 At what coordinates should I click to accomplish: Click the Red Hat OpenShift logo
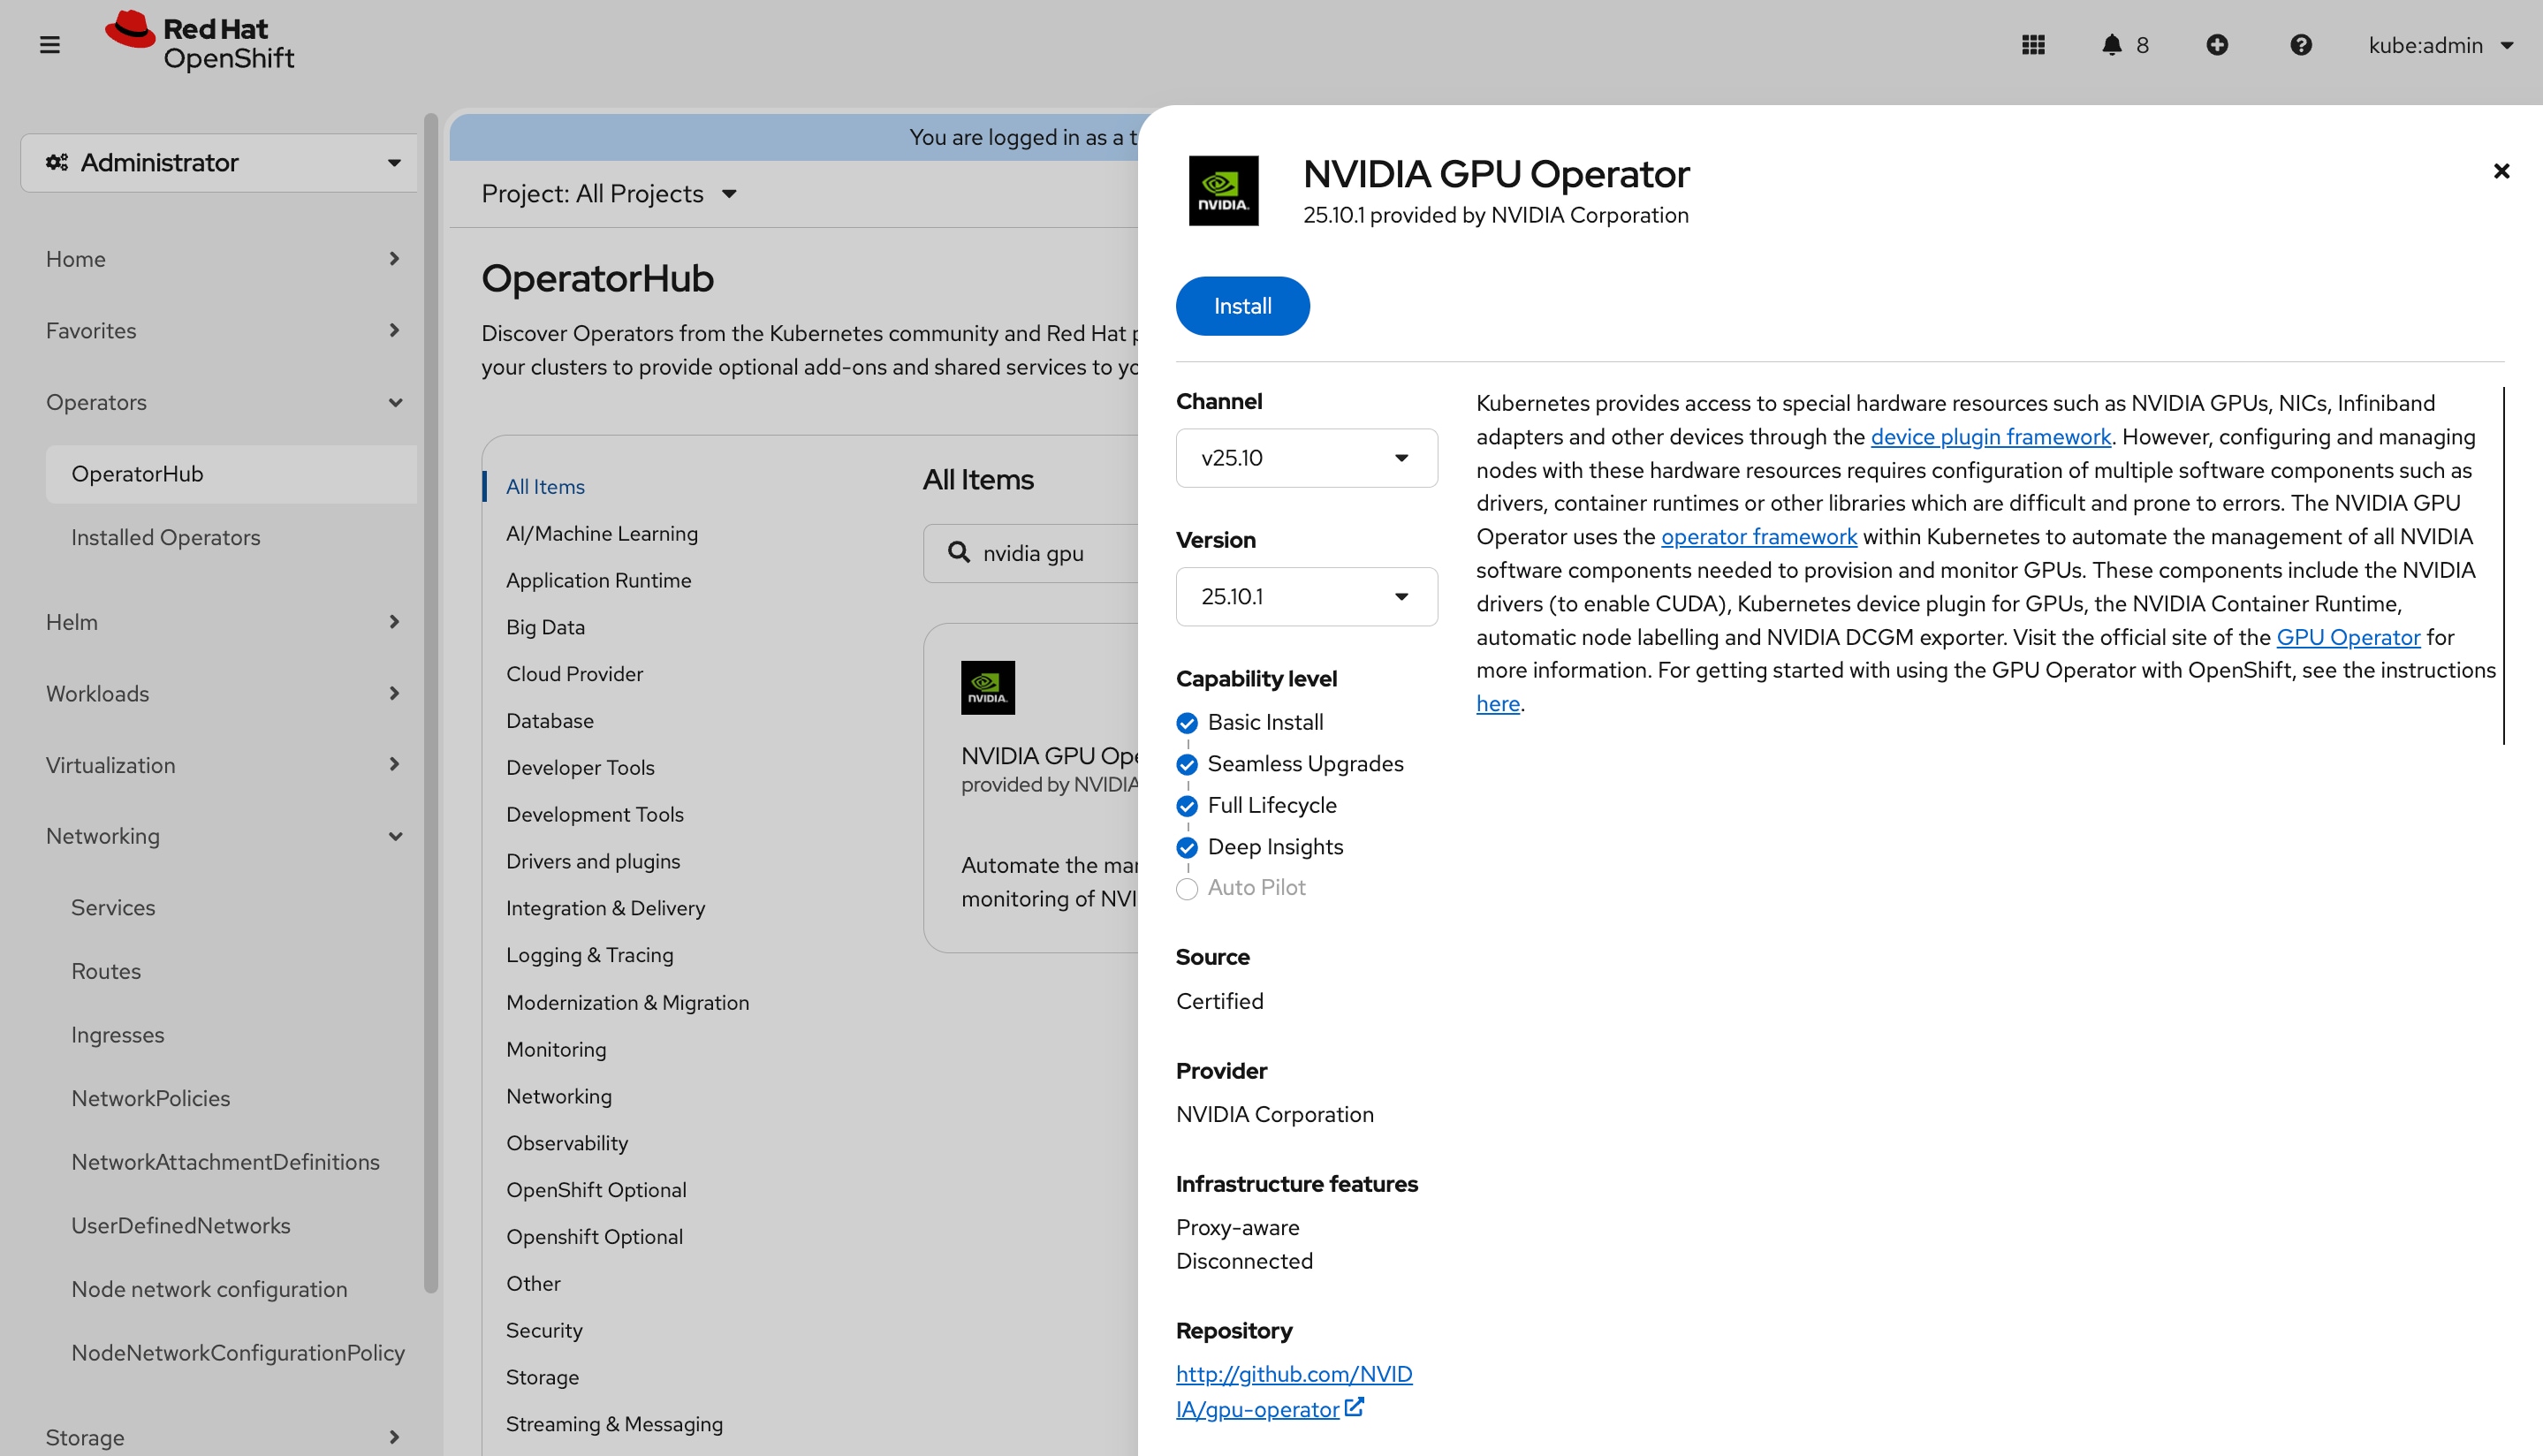200,43
